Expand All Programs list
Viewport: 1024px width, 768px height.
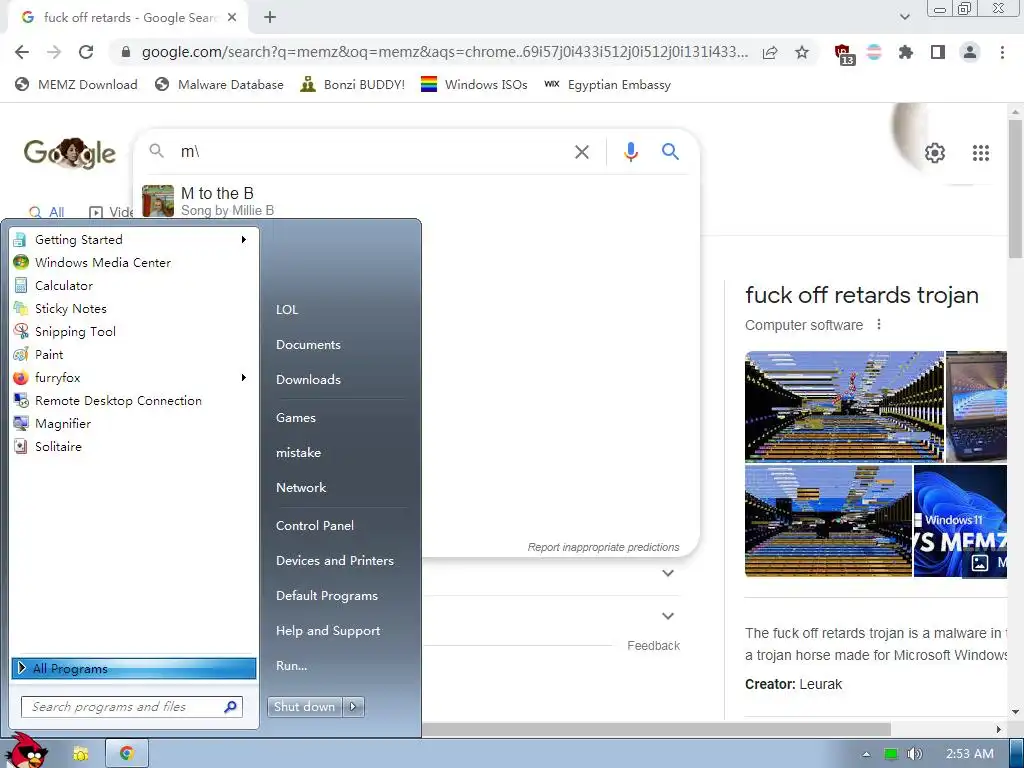click(x=133, y=668)
